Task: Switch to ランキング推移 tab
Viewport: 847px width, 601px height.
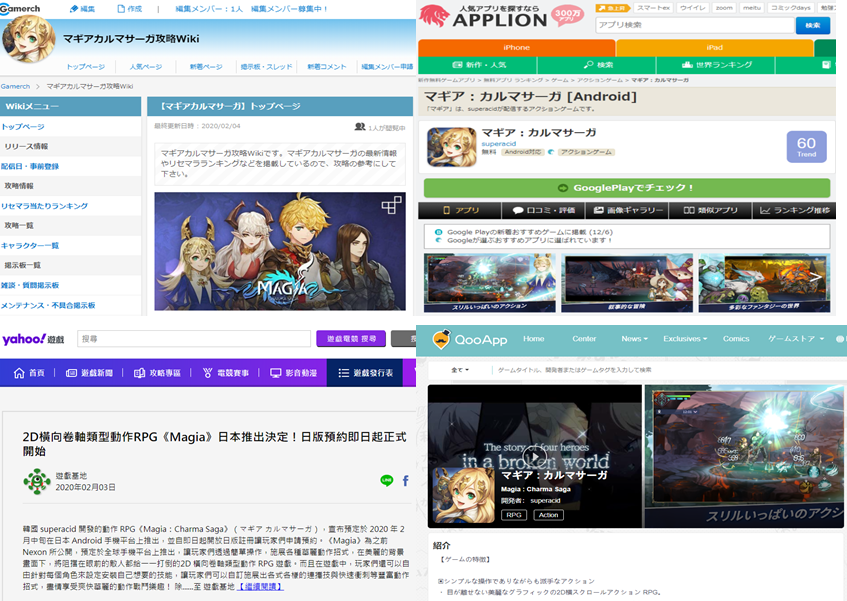Action: (x=795, y=210)
